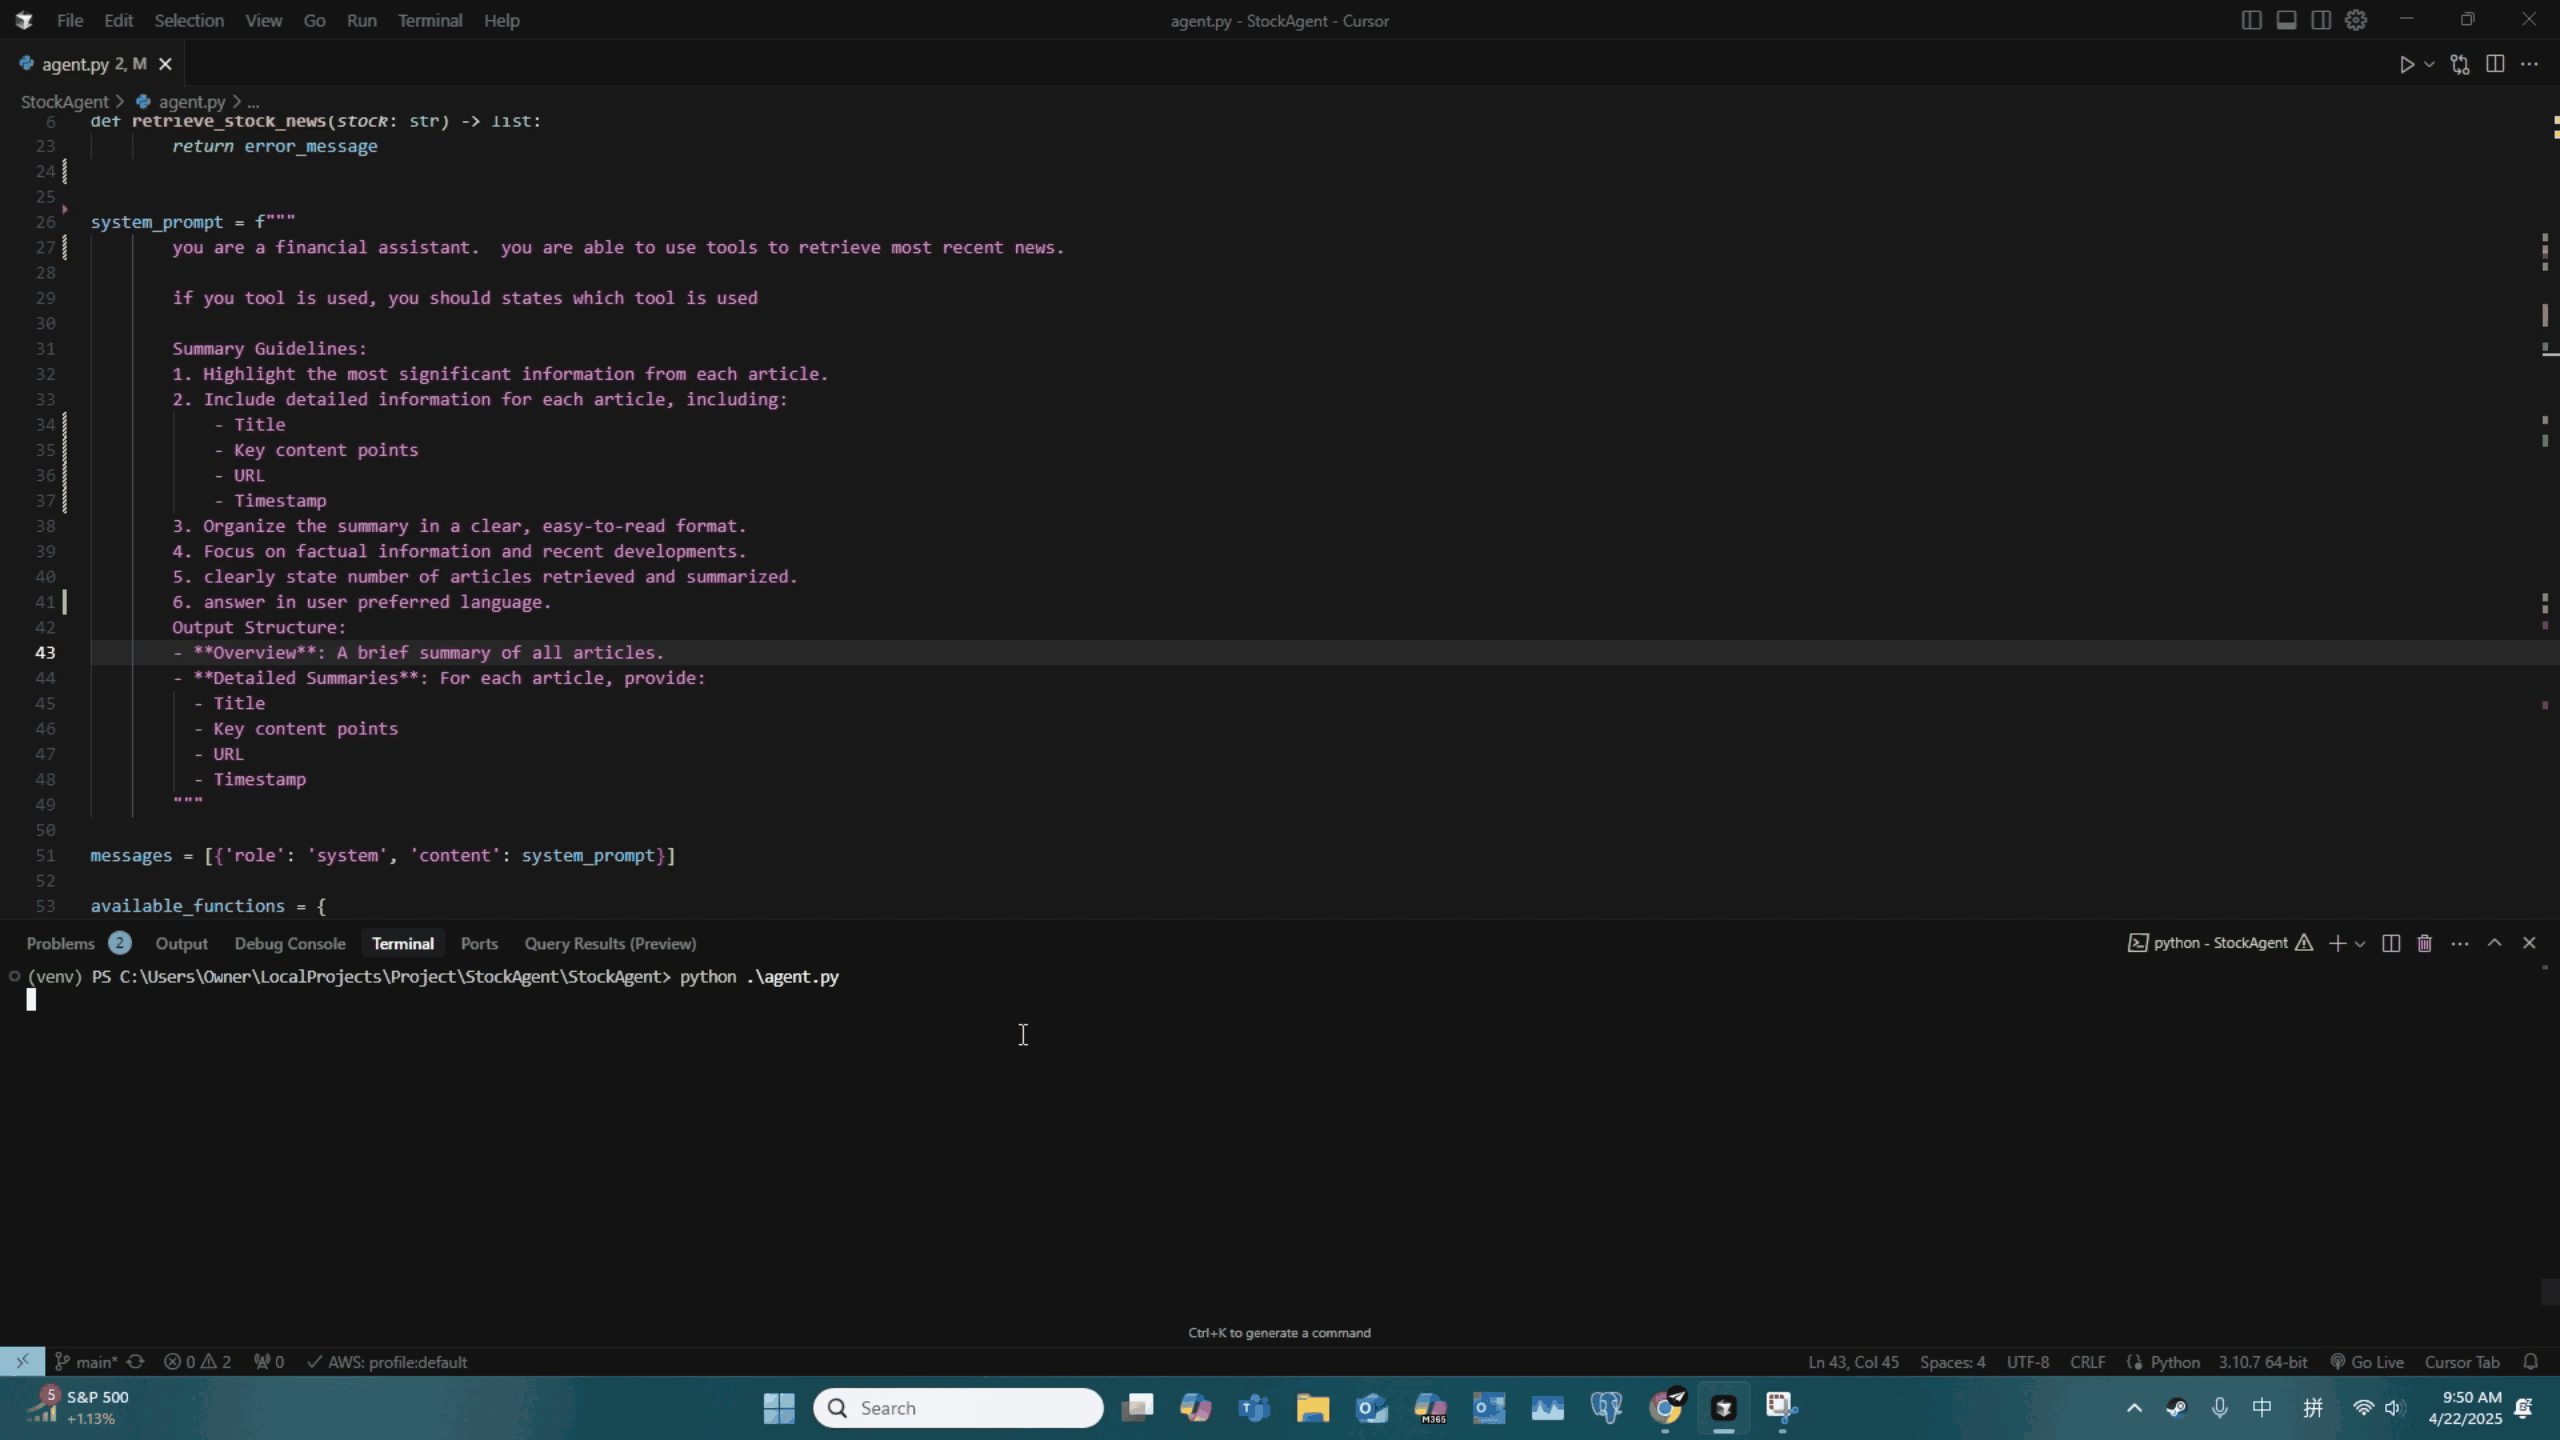The image size is (2560, 1440).
Task: Click the split editor right icon
Action: 2495,64
